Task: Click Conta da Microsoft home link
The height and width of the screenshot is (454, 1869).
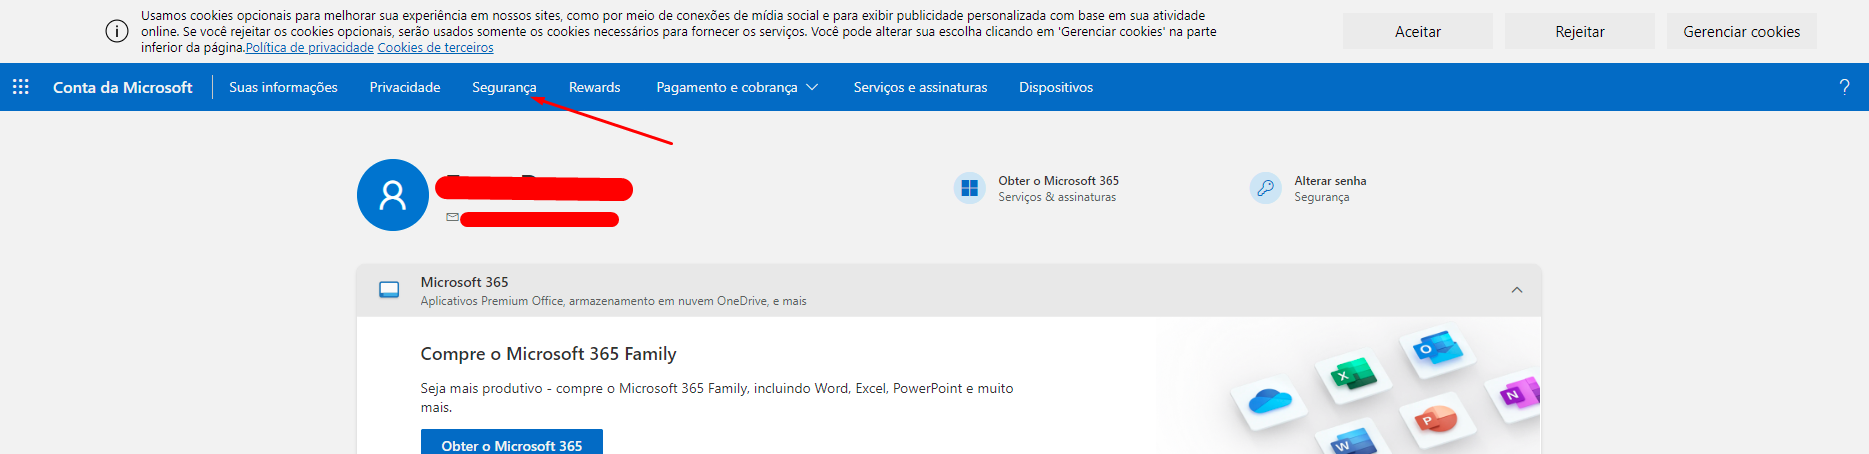Action: point(122,87)
